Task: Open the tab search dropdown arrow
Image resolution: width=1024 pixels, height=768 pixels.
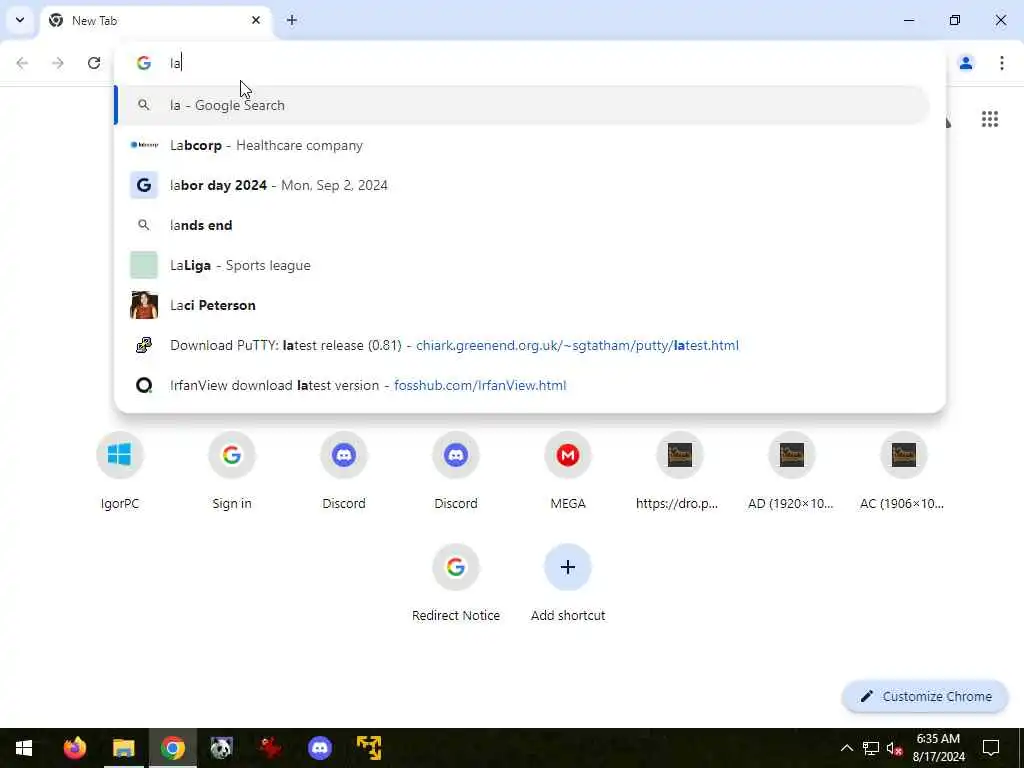Action: pos(20,20)
